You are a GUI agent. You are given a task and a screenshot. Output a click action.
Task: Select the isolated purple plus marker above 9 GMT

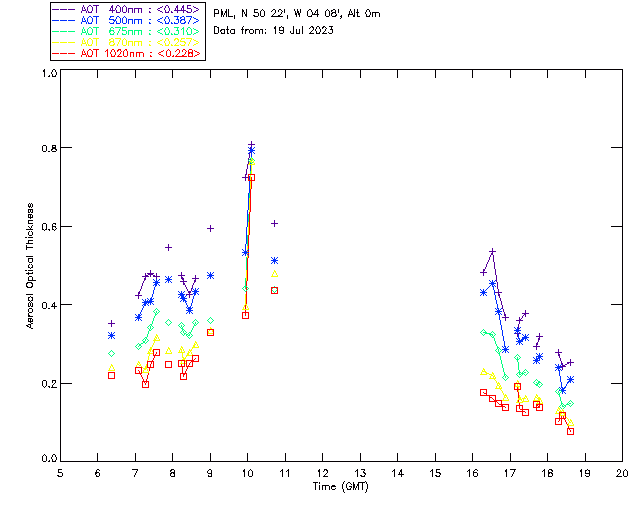(x=210, y=229)
